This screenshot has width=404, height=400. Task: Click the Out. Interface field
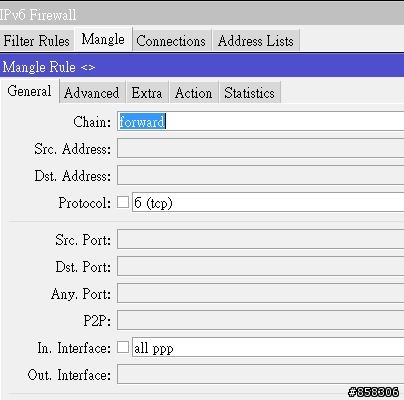261,374
